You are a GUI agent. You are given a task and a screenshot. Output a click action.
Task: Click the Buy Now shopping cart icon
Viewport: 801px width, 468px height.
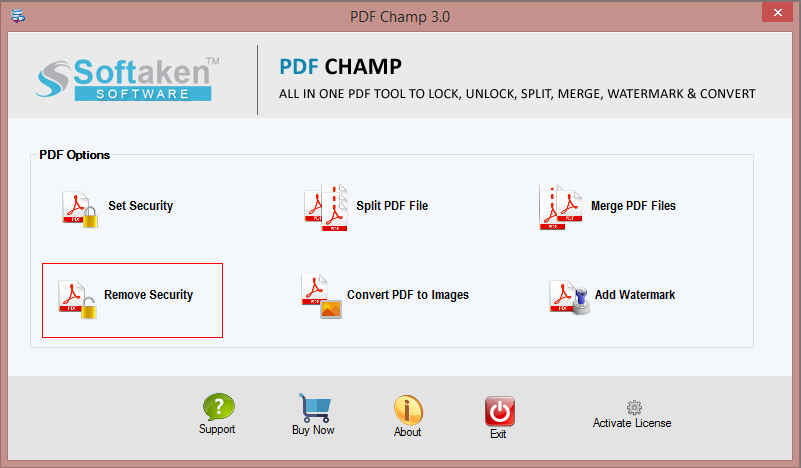pos(315,408)
